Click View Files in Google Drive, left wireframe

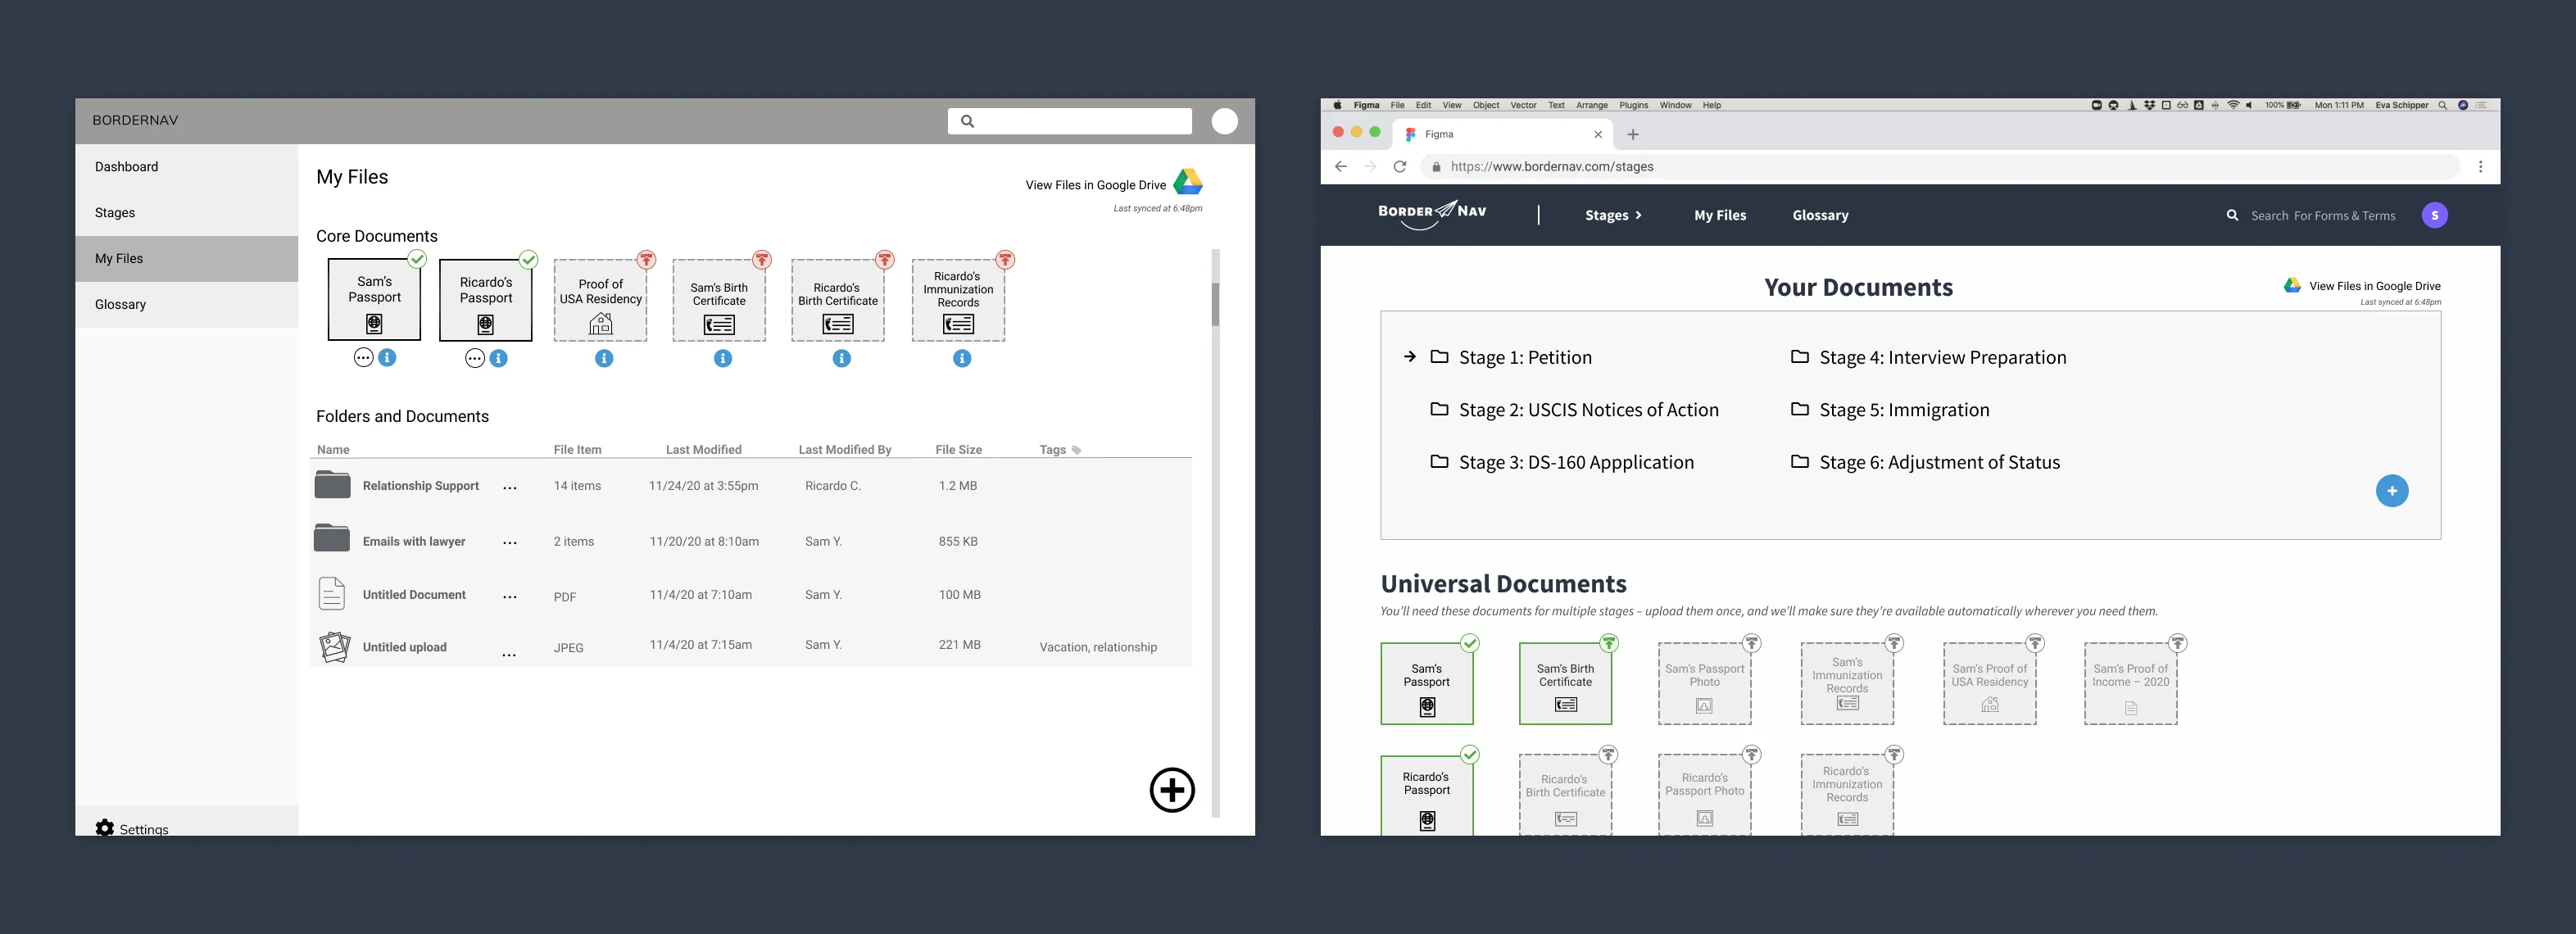pyautogui.click(x=1095, y=185)
